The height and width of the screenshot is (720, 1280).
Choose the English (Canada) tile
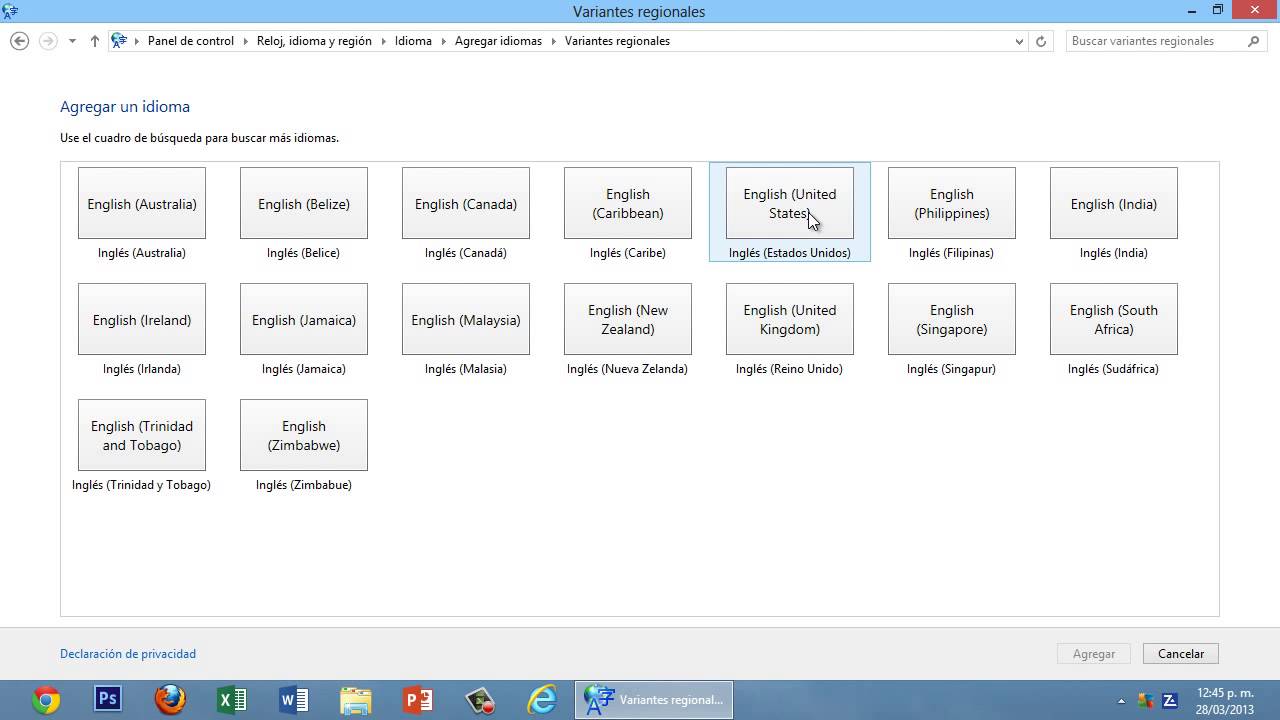click(x=466, y=203)
